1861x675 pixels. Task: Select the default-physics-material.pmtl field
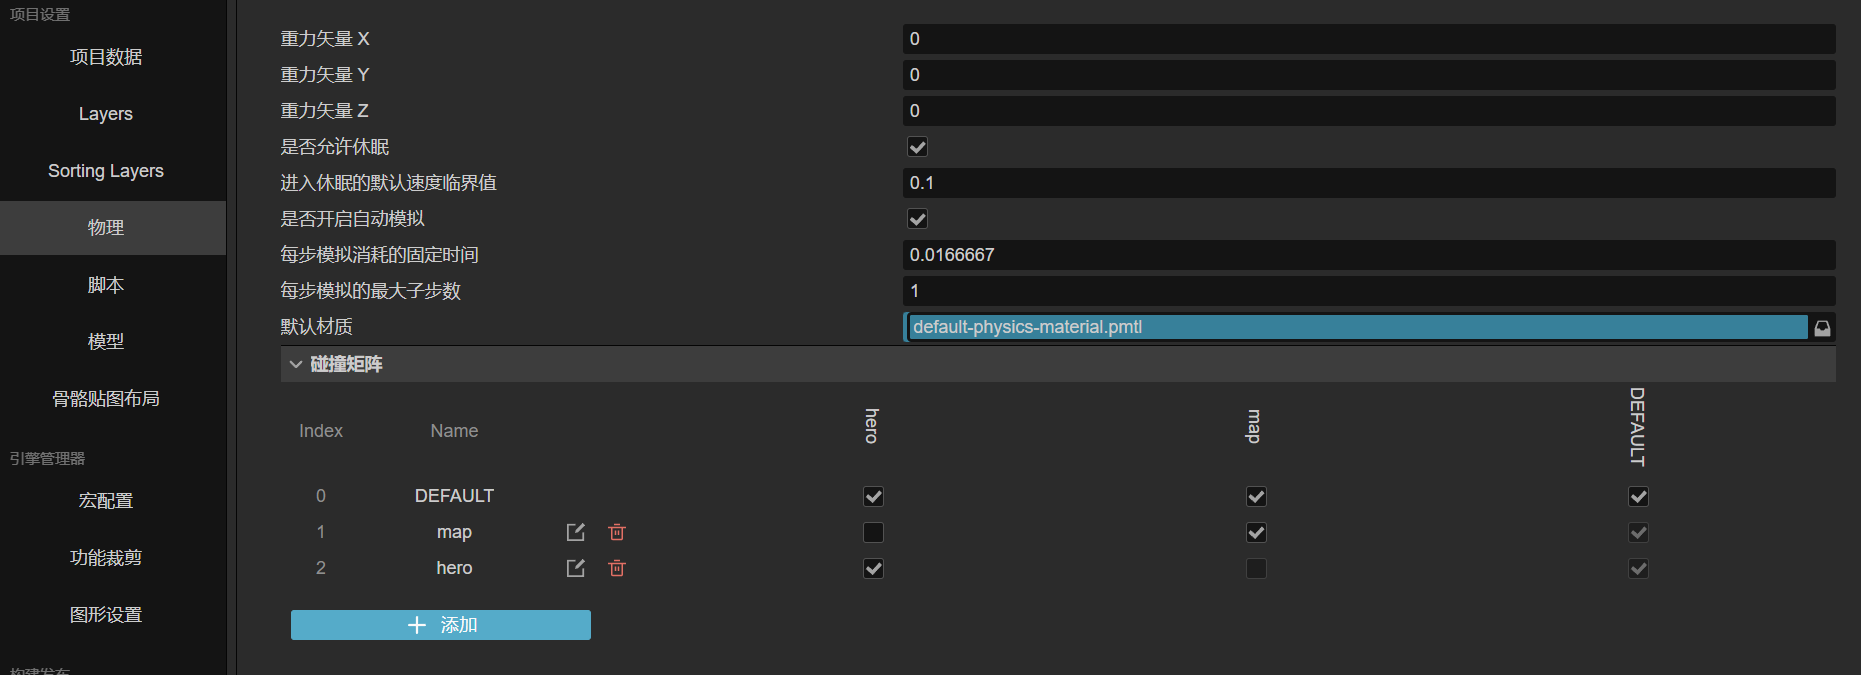tap(1357, 327)
